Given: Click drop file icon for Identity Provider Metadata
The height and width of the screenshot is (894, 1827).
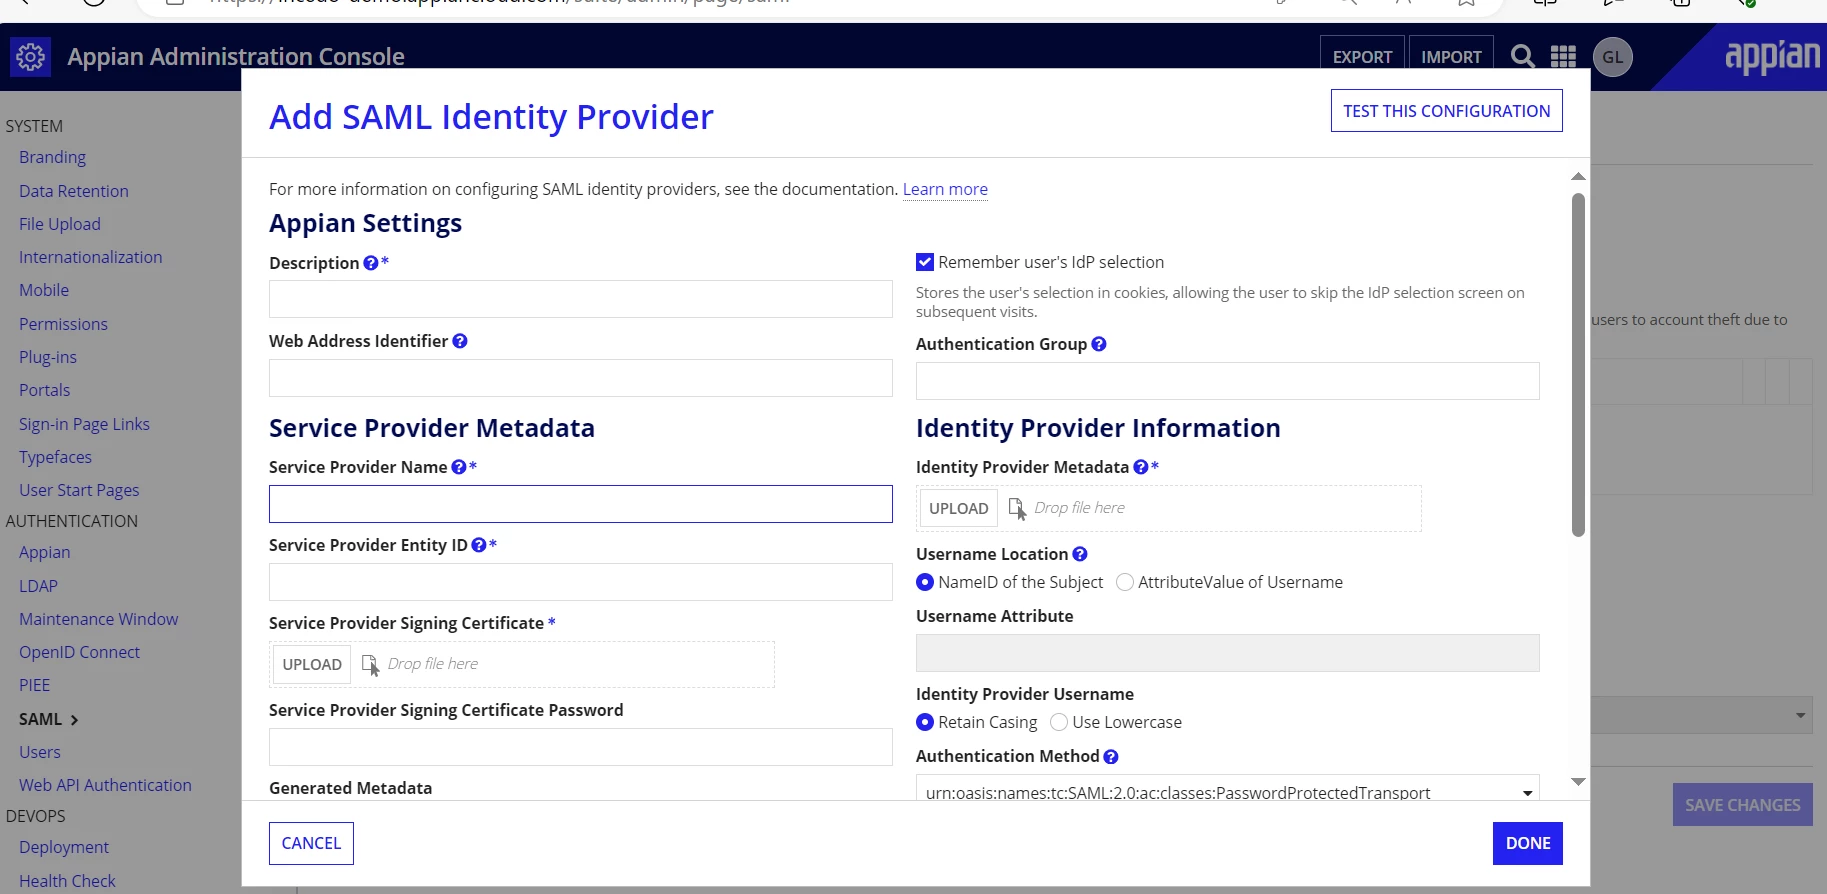Looking at the screenshot, I should click(1017, 509).
